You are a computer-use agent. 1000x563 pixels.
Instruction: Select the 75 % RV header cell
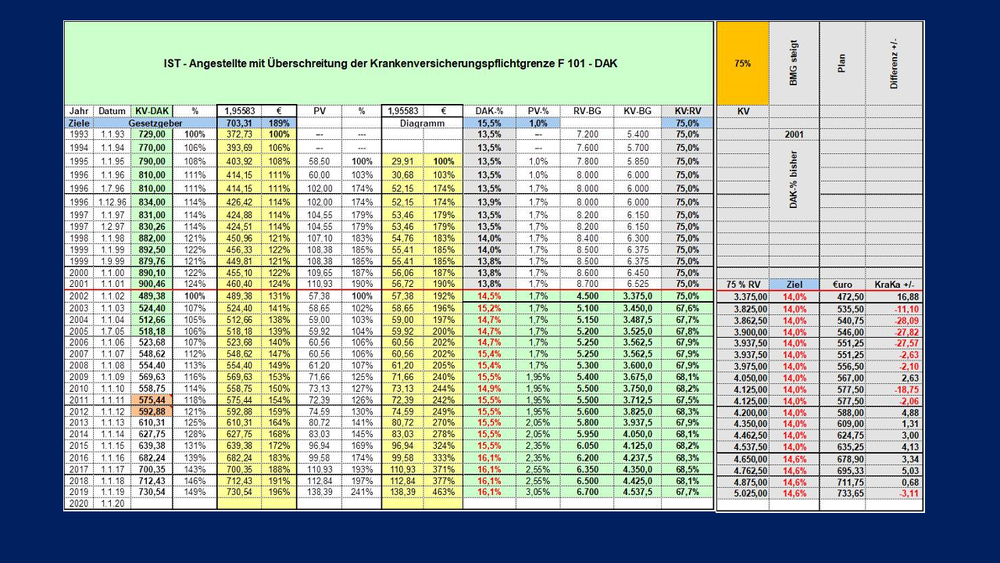[743, 284]
